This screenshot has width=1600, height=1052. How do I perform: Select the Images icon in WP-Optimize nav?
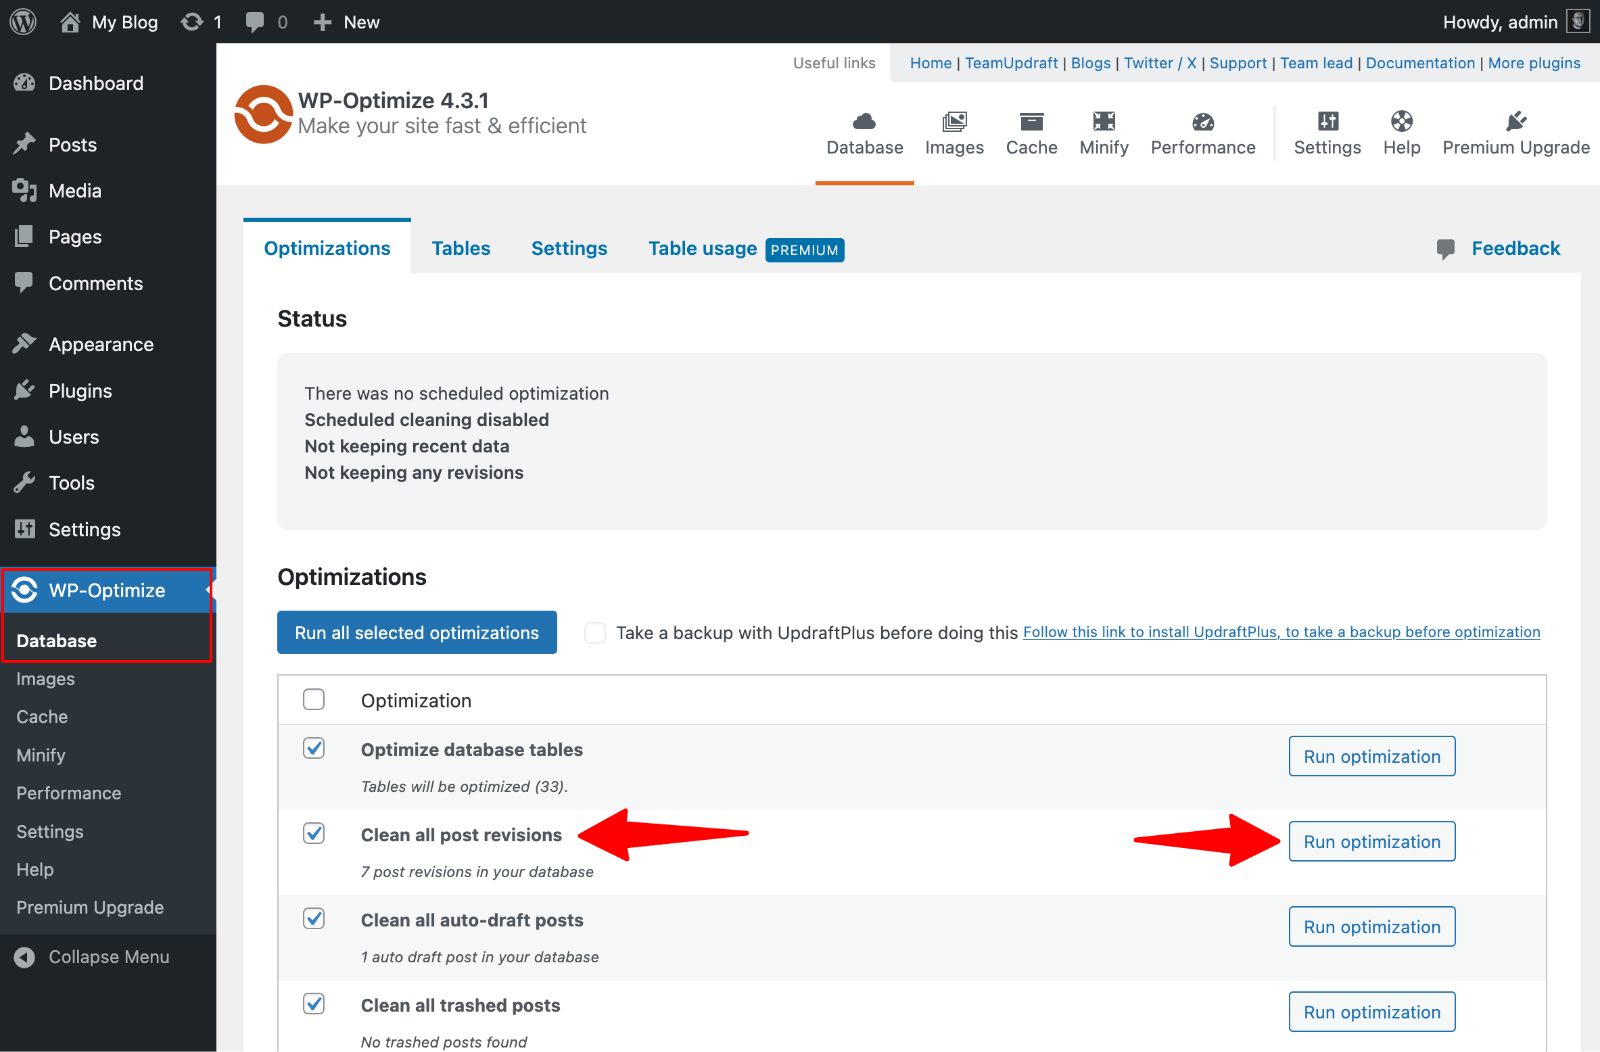(x=954, y=124)
